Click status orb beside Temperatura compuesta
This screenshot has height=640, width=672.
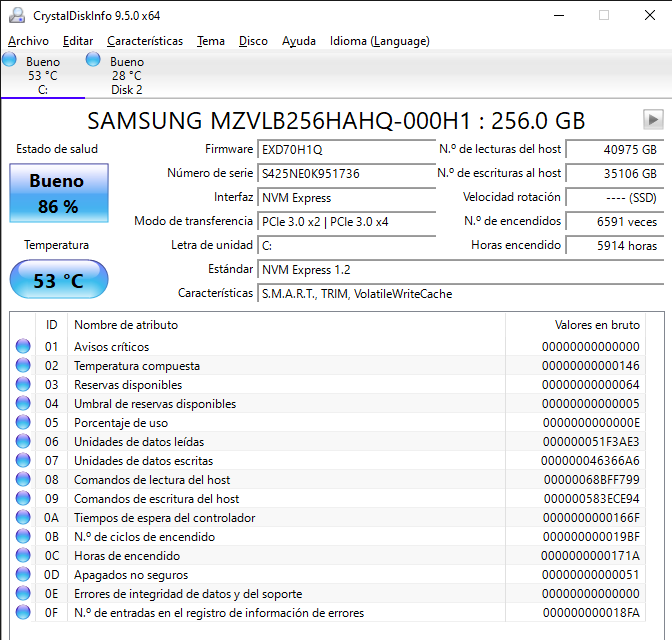23,366
